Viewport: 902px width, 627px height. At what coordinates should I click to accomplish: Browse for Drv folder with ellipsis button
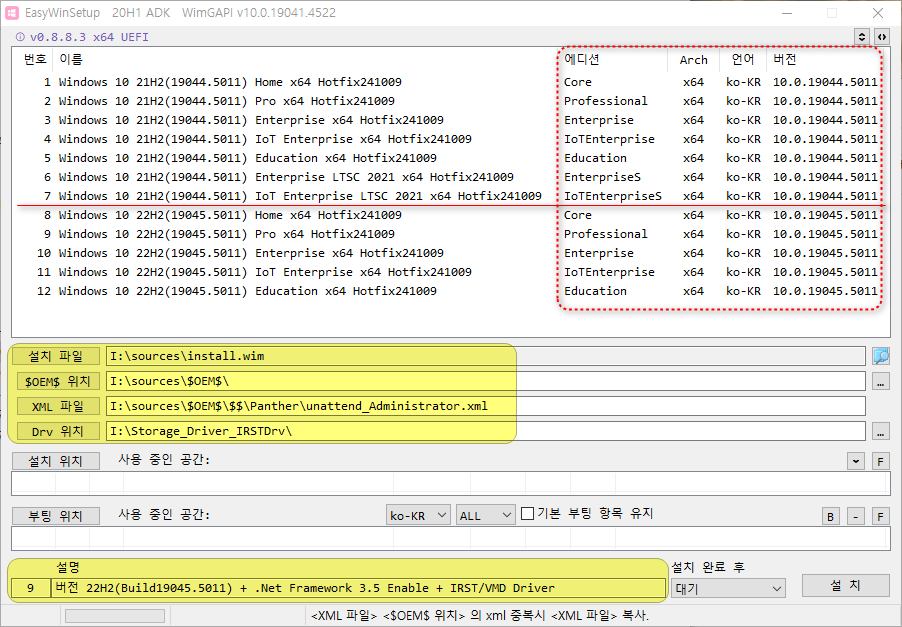(x=880, y=431)
